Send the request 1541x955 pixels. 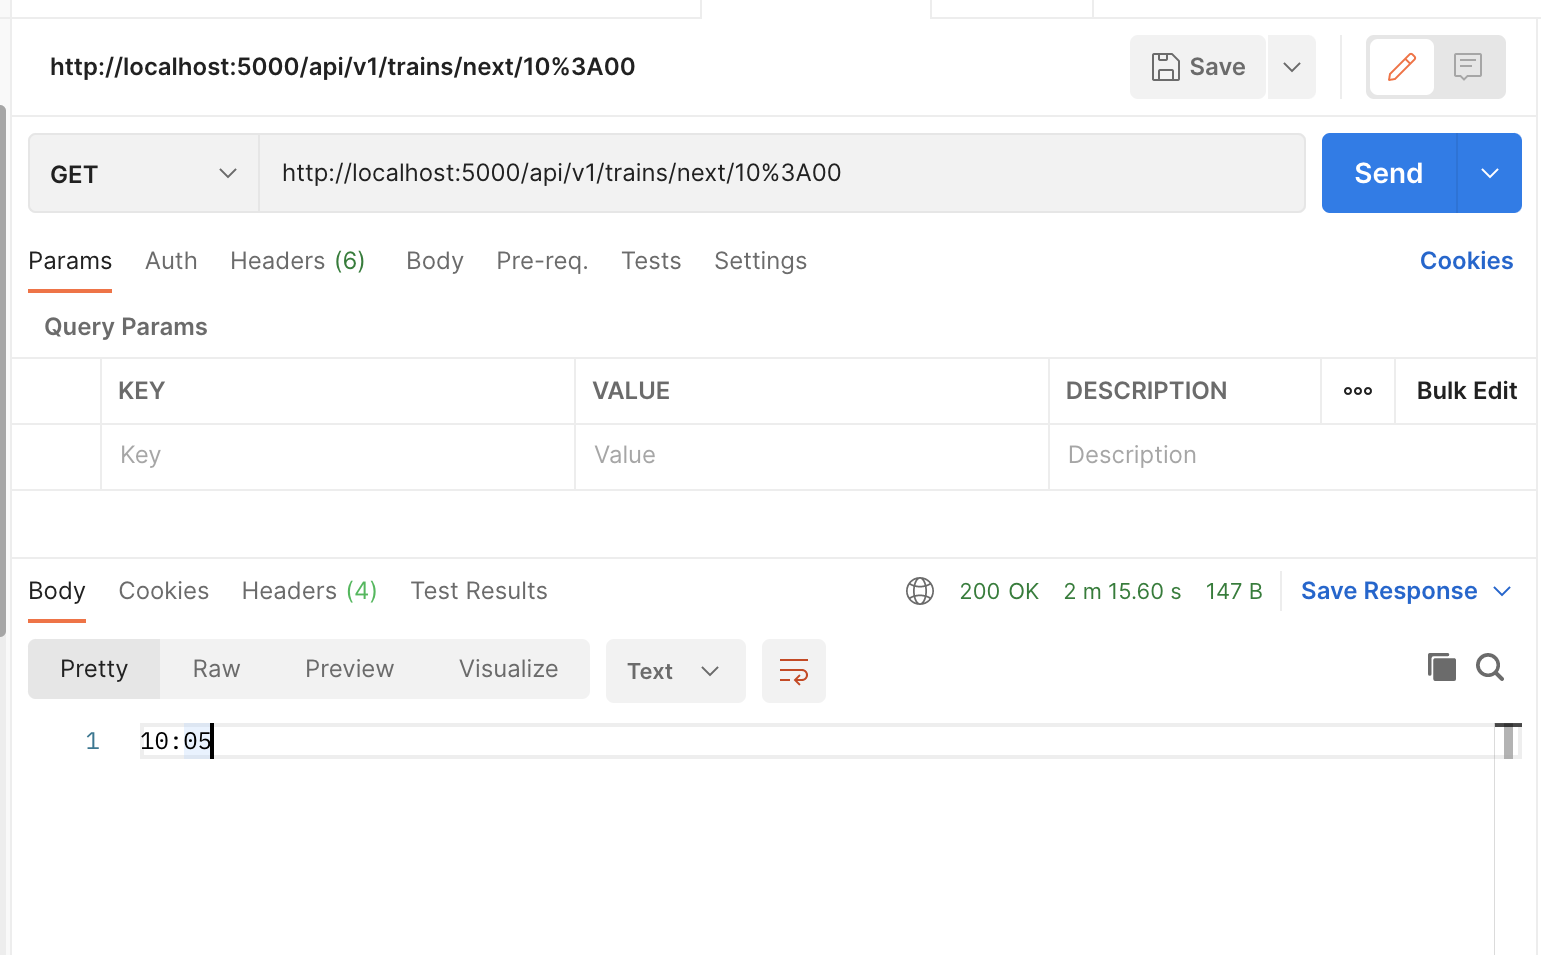tap(1389, 173)
